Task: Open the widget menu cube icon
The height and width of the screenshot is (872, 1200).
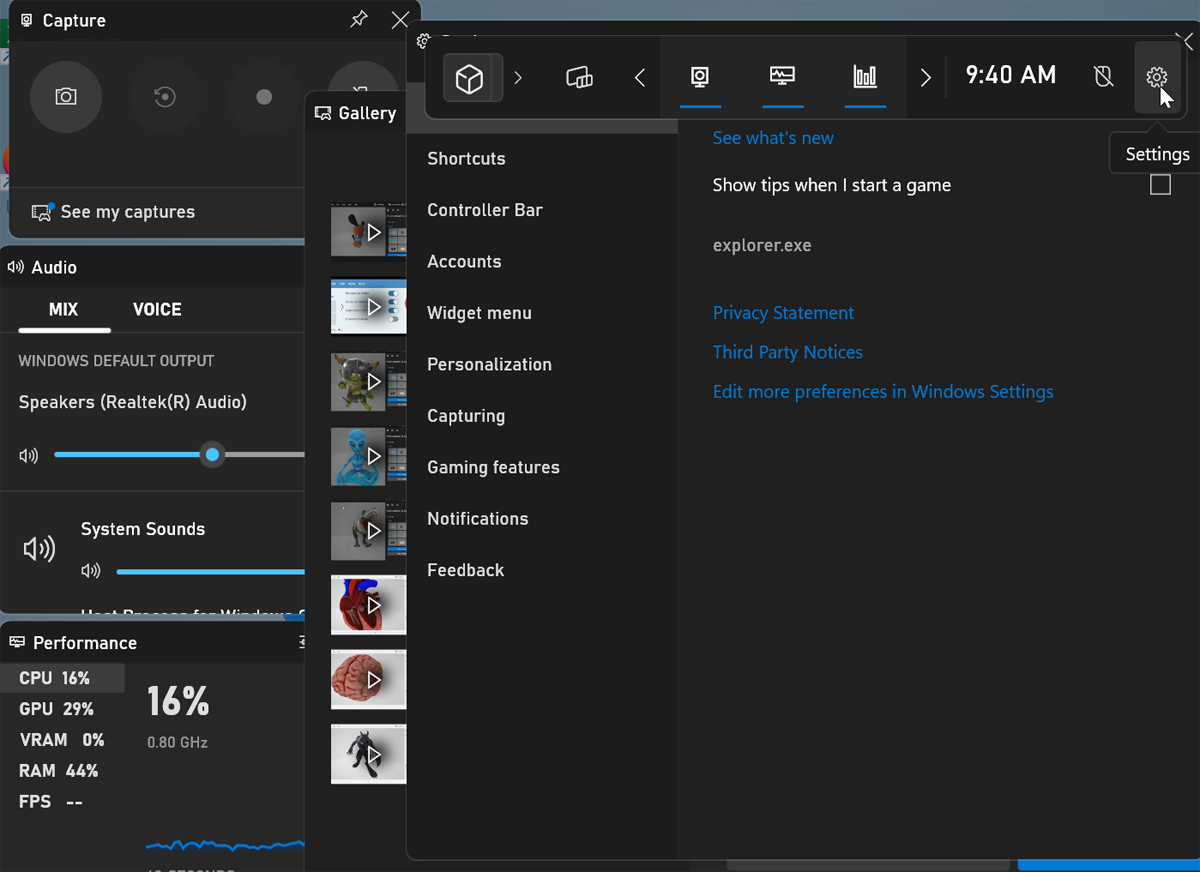Action: pyautogui.click(x=471, y=78)
